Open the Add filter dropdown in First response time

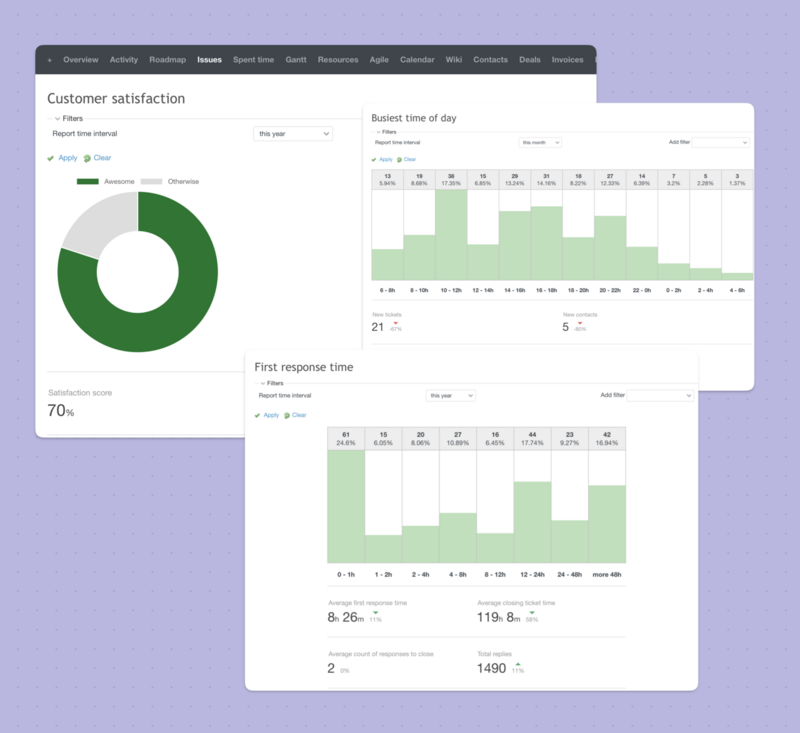tap(661, 395)
